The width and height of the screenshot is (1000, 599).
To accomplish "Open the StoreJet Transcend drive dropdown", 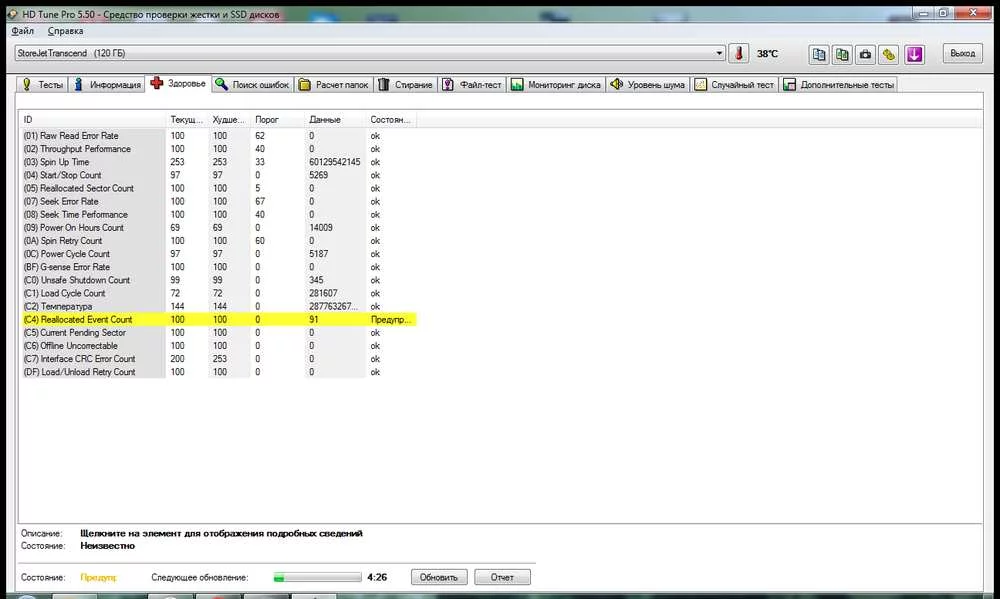I will 370,53.
